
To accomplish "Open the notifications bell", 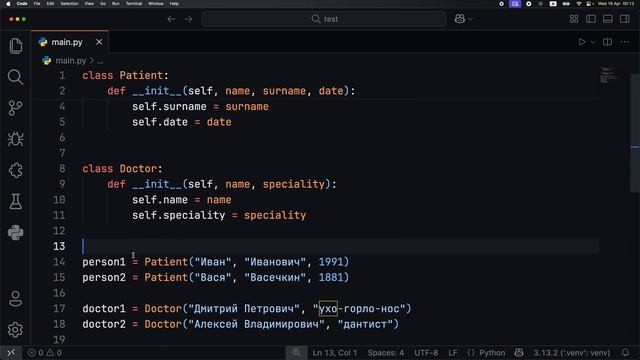I will [625, 353].
